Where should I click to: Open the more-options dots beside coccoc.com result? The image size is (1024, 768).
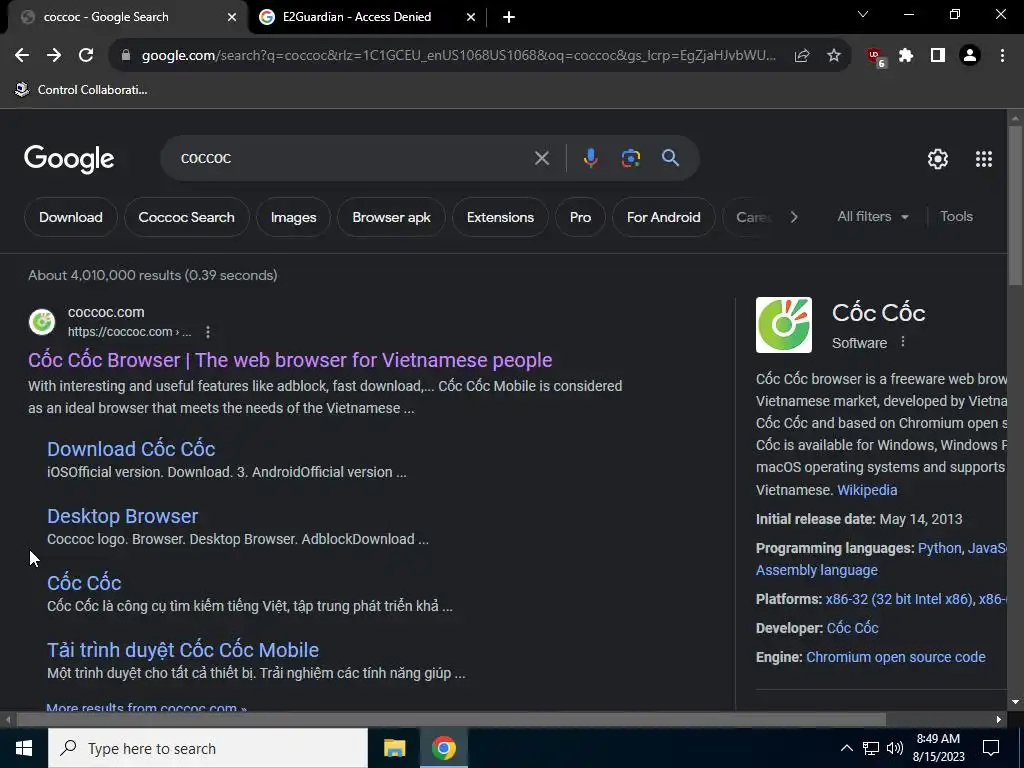pos(208,332)
